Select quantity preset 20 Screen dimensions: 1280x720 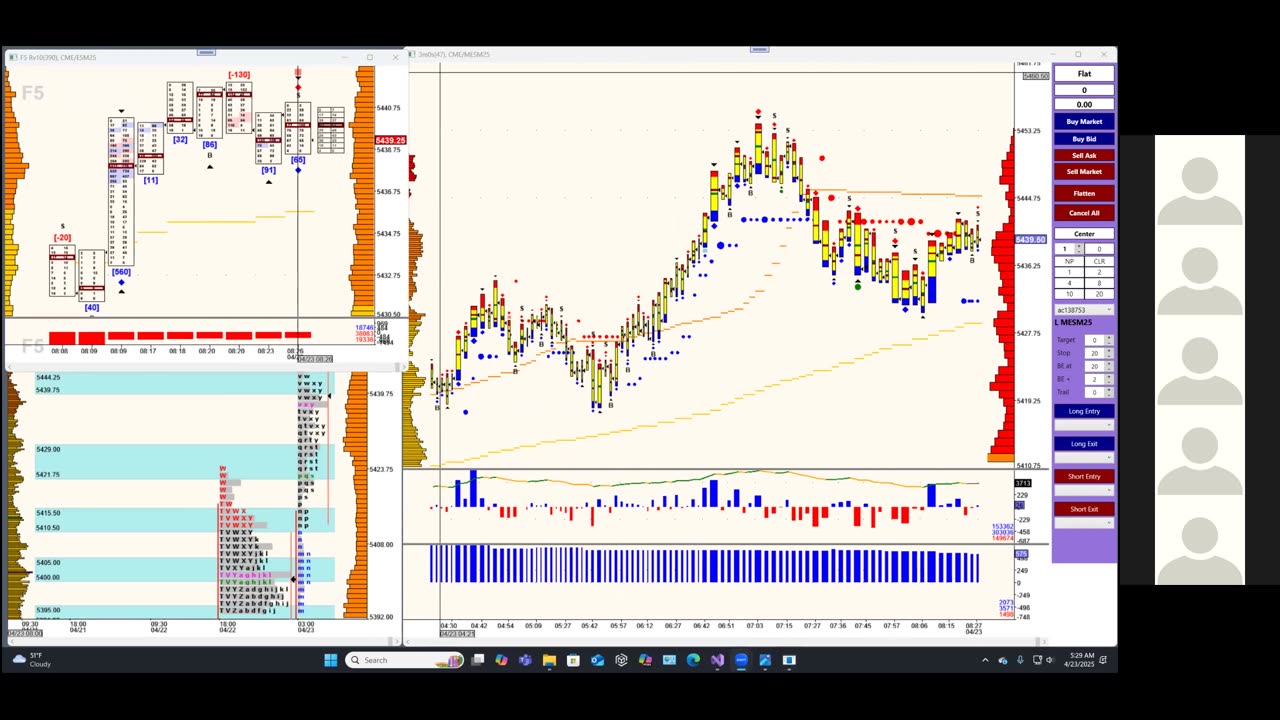[x=1099, y=294]
